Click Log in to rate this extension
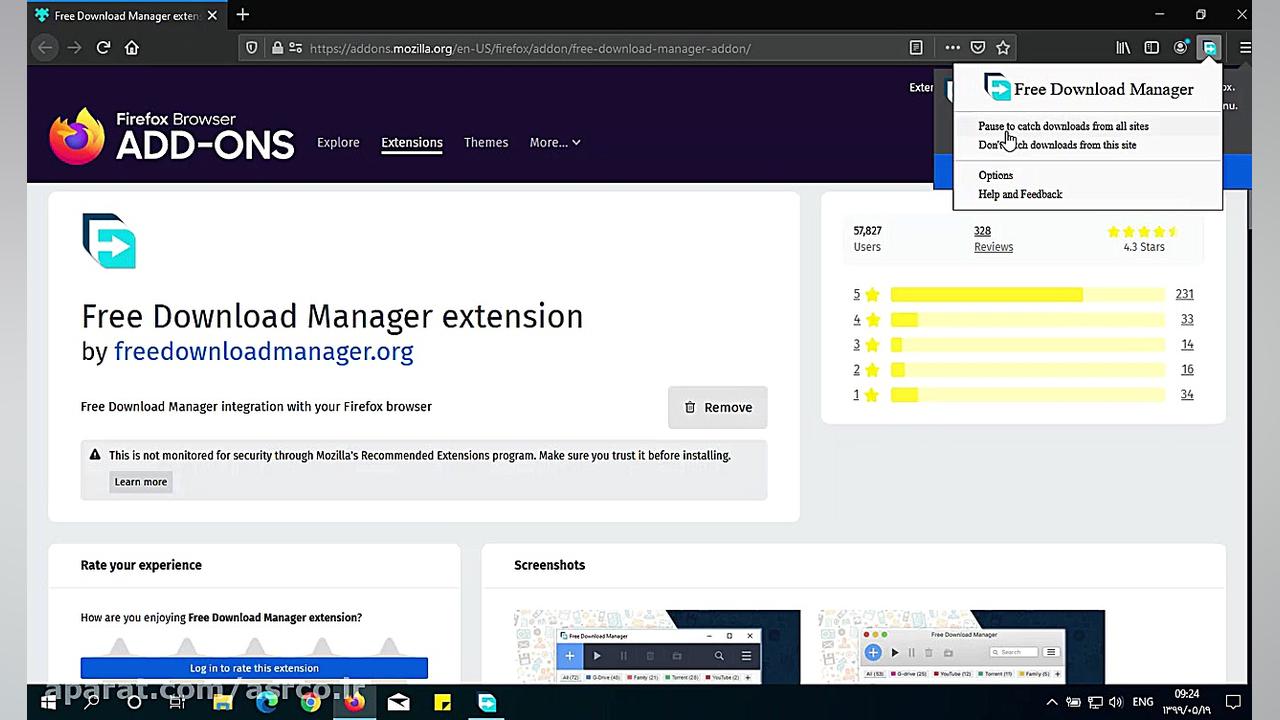Viewport: 1280px width, 720px height. (x=254, y=668)
